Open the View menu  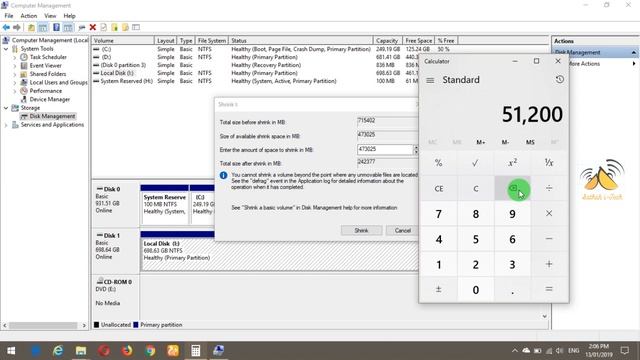[x=50, y=16]
